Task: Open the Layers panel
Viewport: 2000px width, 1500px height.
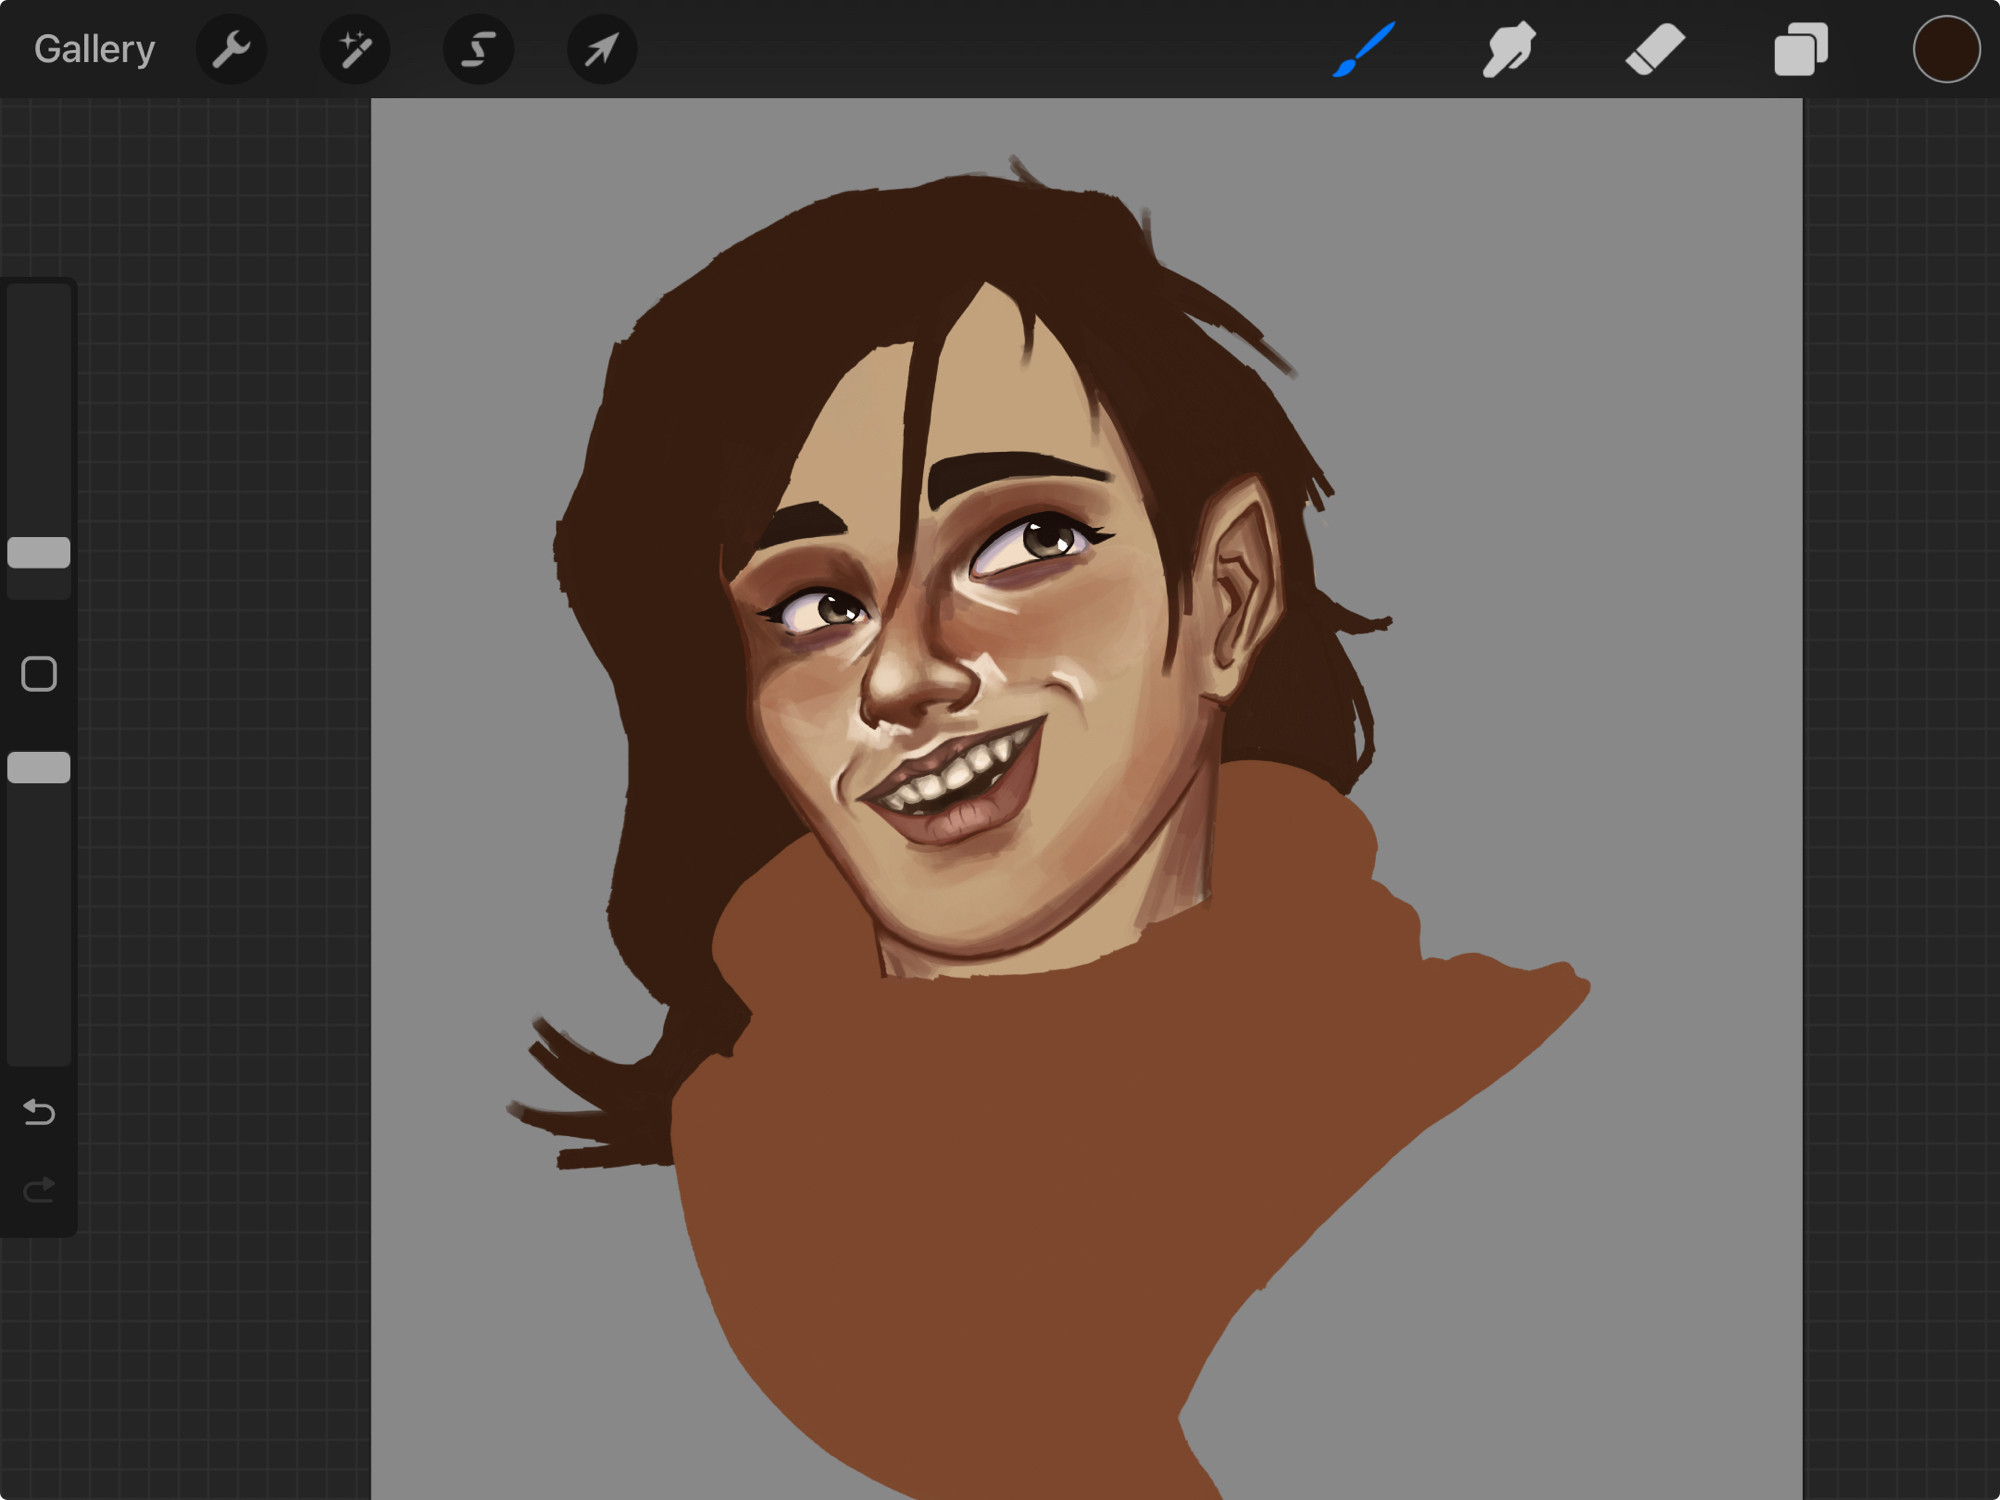Action: 1801,49
